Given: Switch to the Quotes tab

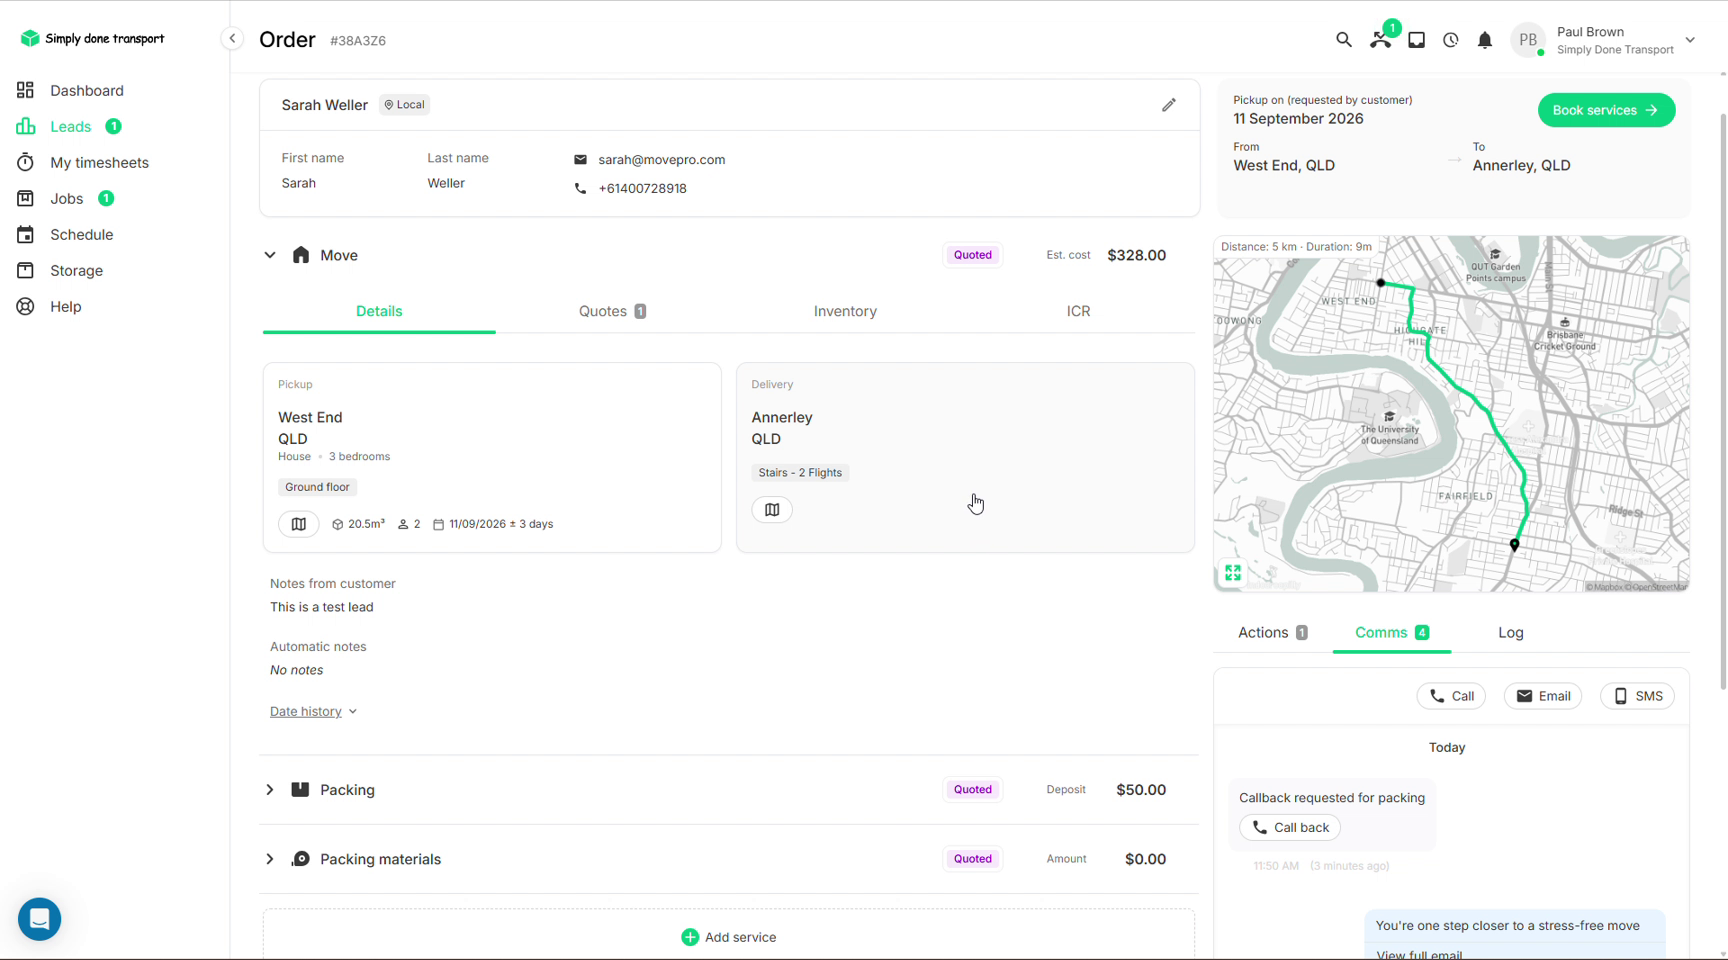Looking at the screenshot, I should pyautogui.click(x=612, y=311).
